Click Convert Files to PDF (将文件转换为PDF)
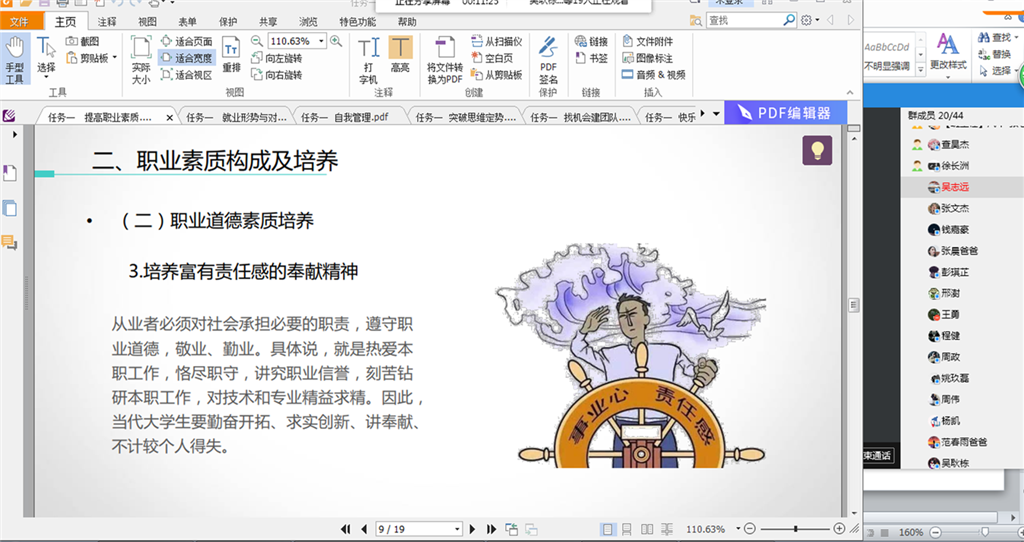This screenshot has width=1024, height=542. [x=445, y=60]
